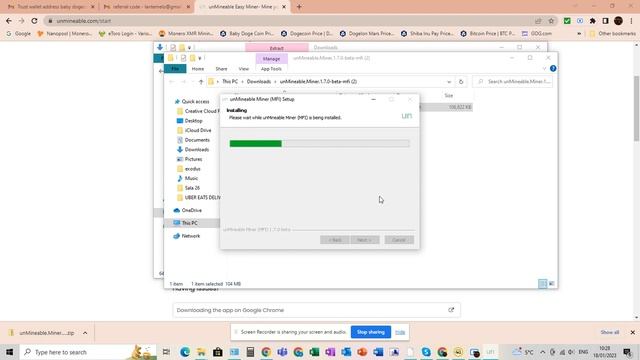
Task: Expand the address path history dropdown
Action: 449,82
